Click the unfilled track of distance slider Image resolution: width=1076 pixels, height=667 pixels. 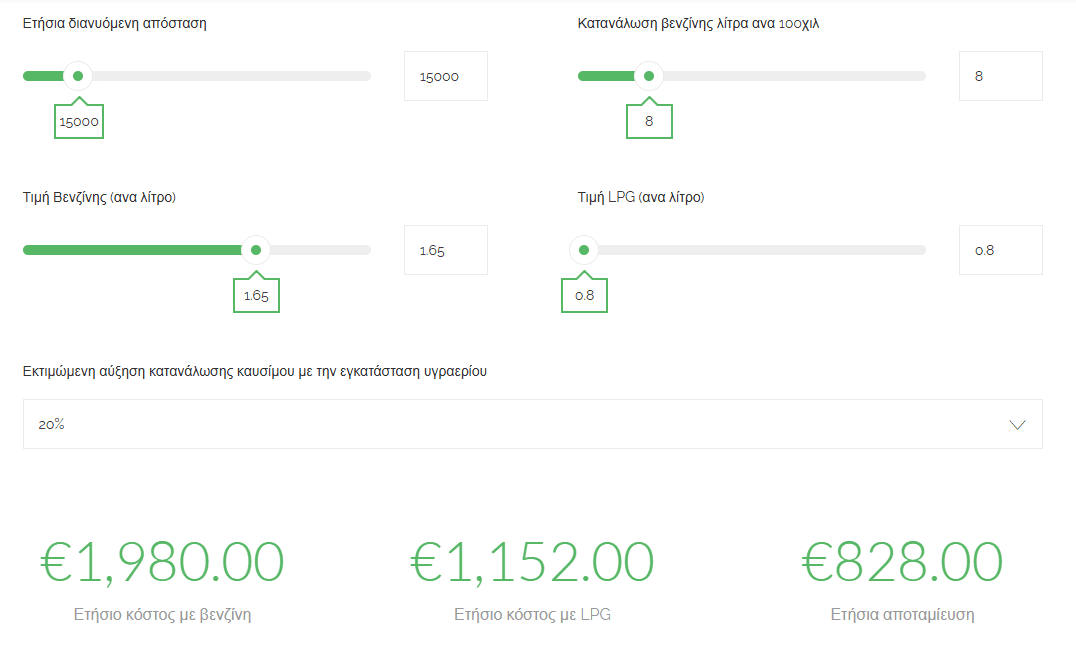[x=231, y=76]
